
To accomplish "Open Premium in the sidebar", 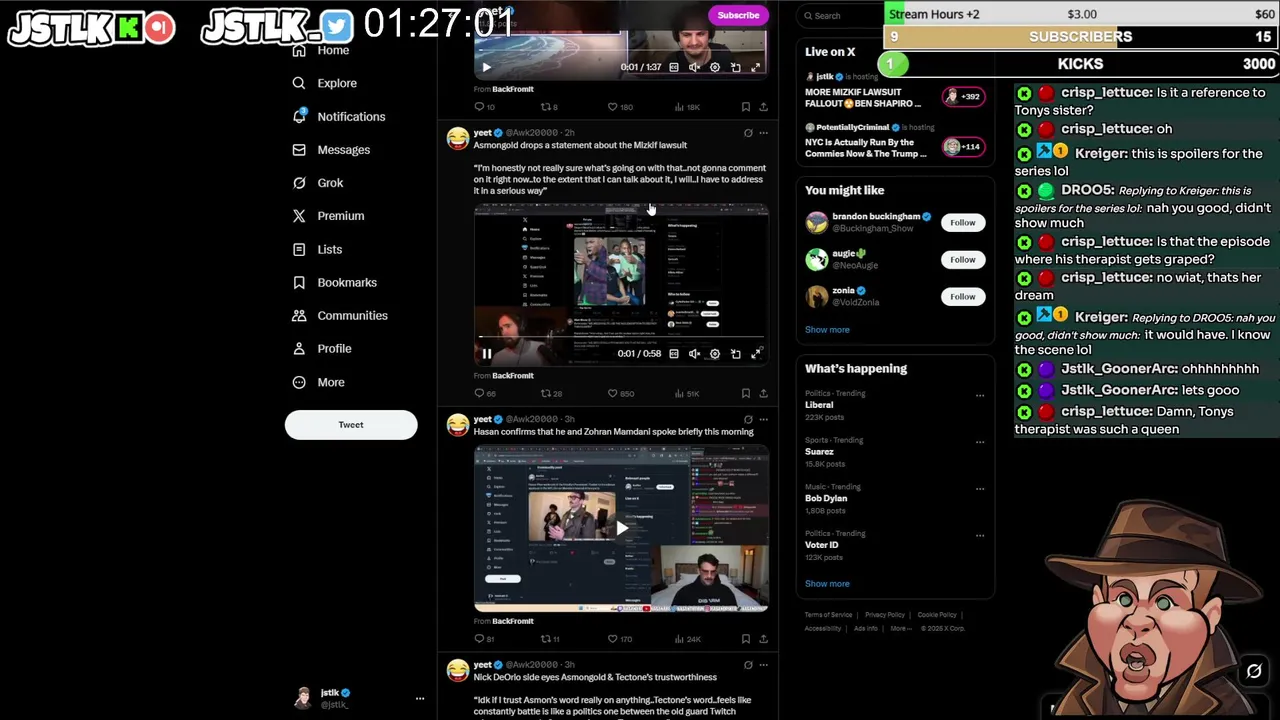I will tap(327, 216).
